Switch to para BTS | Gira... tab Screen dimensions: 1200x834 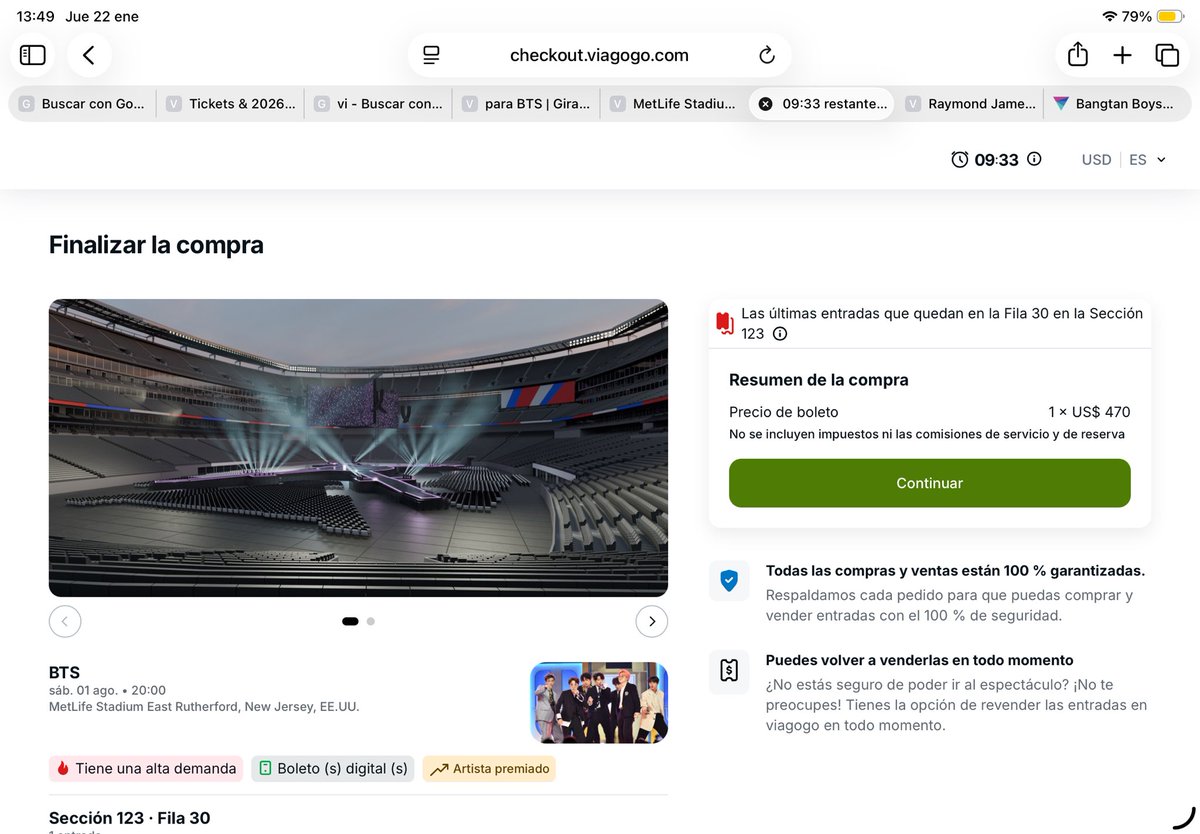tap(526, 104)
